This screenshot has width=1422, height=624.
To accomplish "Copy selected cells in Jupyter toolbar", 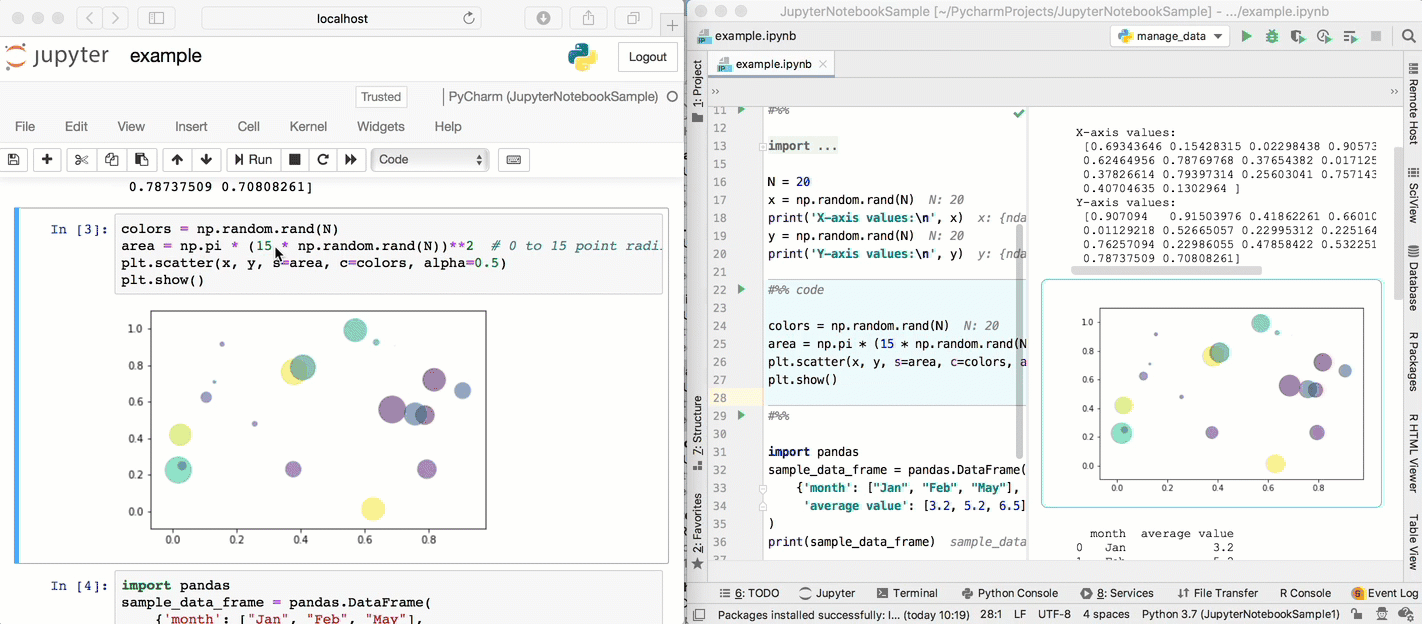I will coord(111,159).
